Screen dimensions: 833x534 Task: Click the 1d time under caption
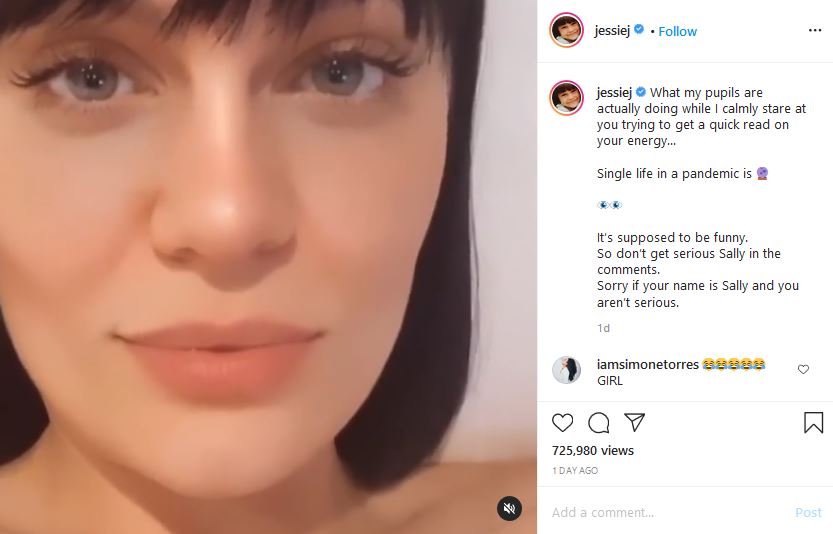point(603,328)
